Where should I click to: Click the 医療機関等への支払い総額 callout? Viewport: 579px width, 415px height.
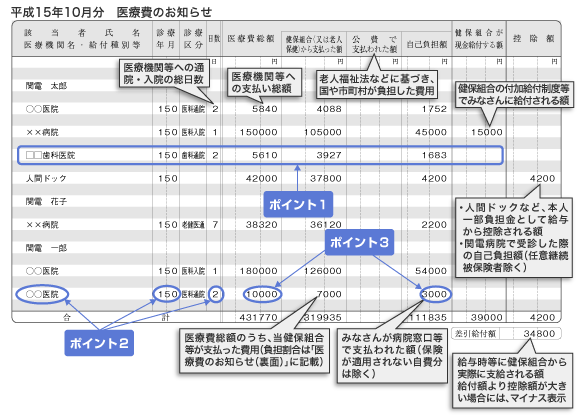point(263,82)
